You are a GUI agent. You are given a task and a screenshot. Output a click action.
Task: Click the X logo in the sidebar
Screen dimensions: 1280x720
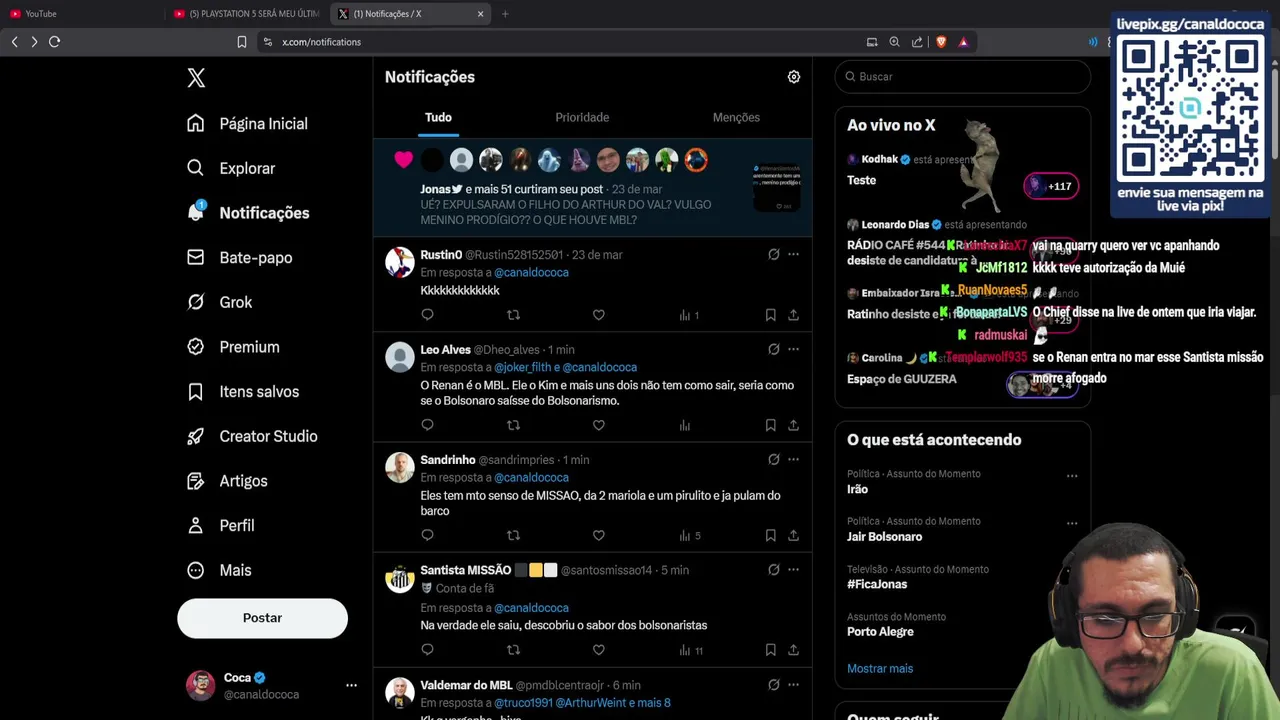196,78
